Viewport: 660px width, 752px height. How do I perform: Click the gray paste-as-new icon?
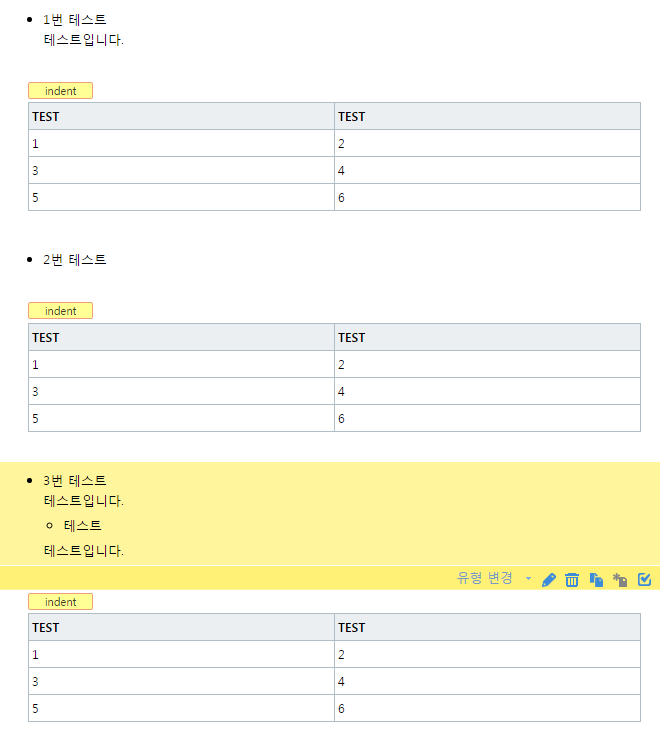point(620,580)
